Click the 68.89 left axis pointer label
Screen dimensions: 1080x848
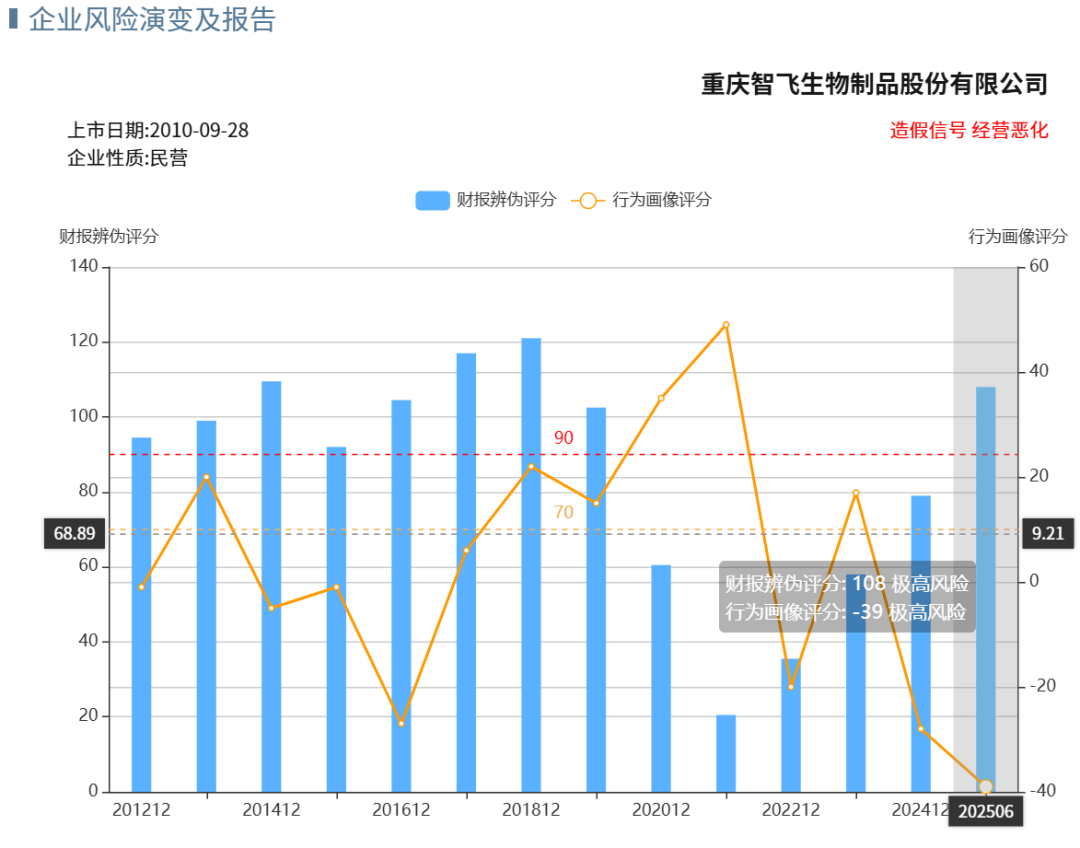74,533
